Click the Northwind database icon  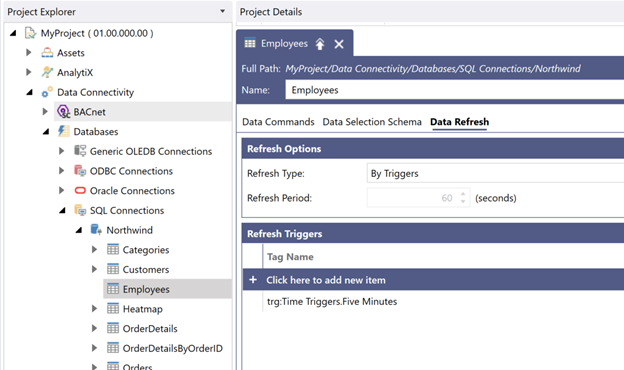tap(96, 230)
